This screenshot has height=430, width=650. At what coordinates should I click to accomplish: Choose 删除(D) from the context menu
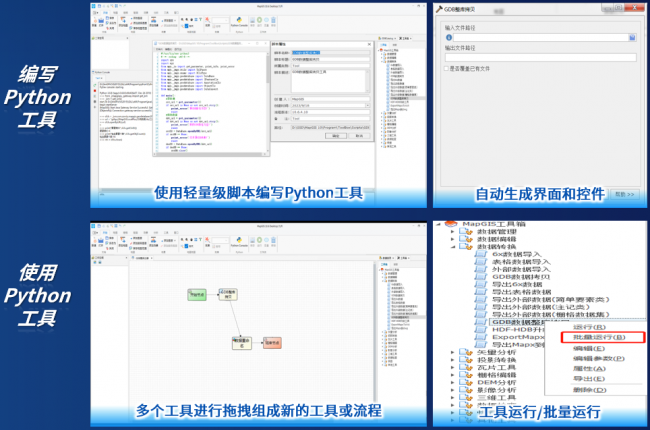pyautogui.click(x=589, y=390)
